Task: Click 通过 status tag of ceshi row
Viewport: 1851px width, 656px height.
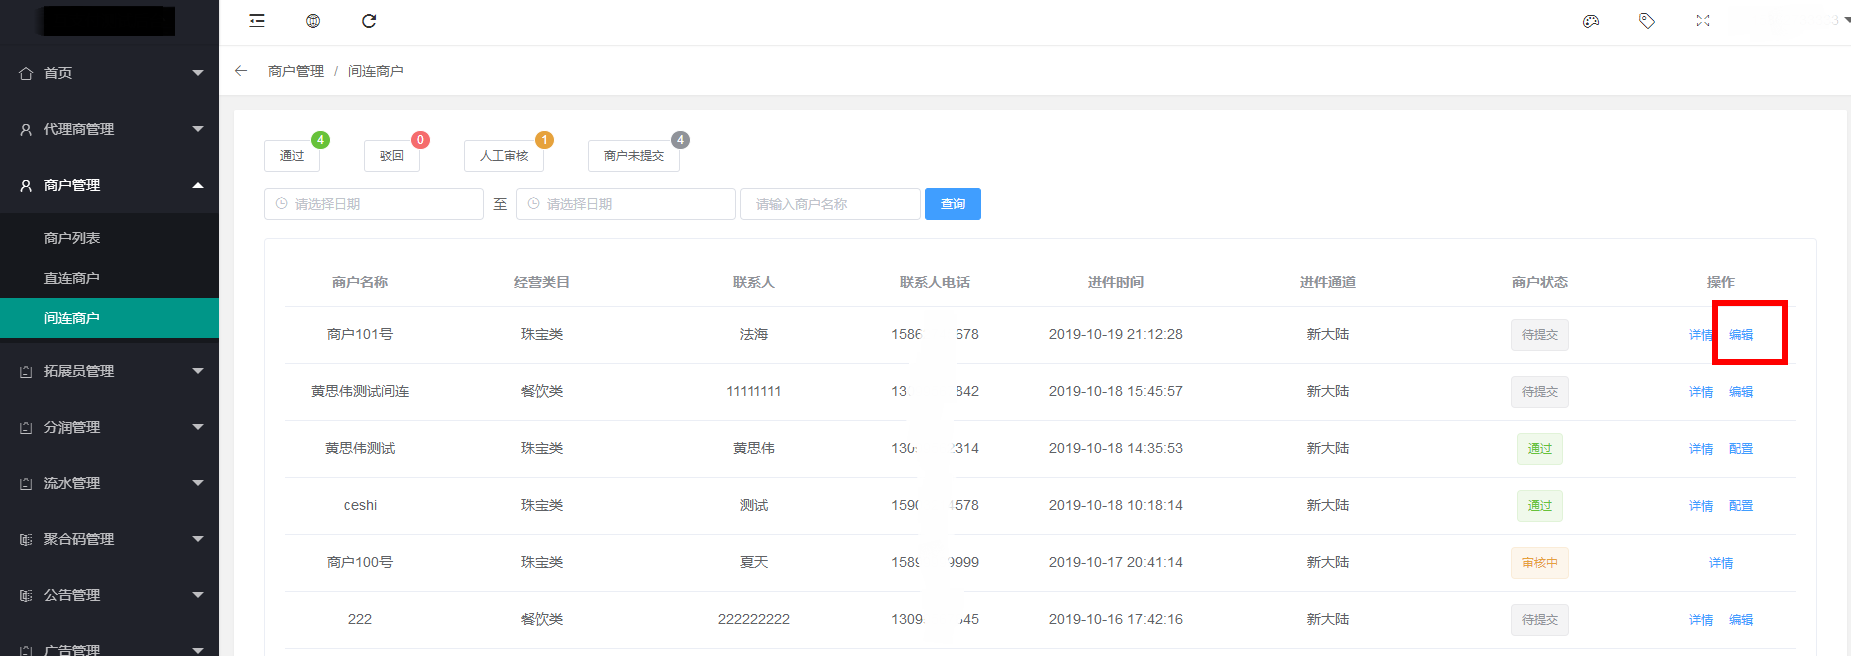Action: (x=1540, y=506)
